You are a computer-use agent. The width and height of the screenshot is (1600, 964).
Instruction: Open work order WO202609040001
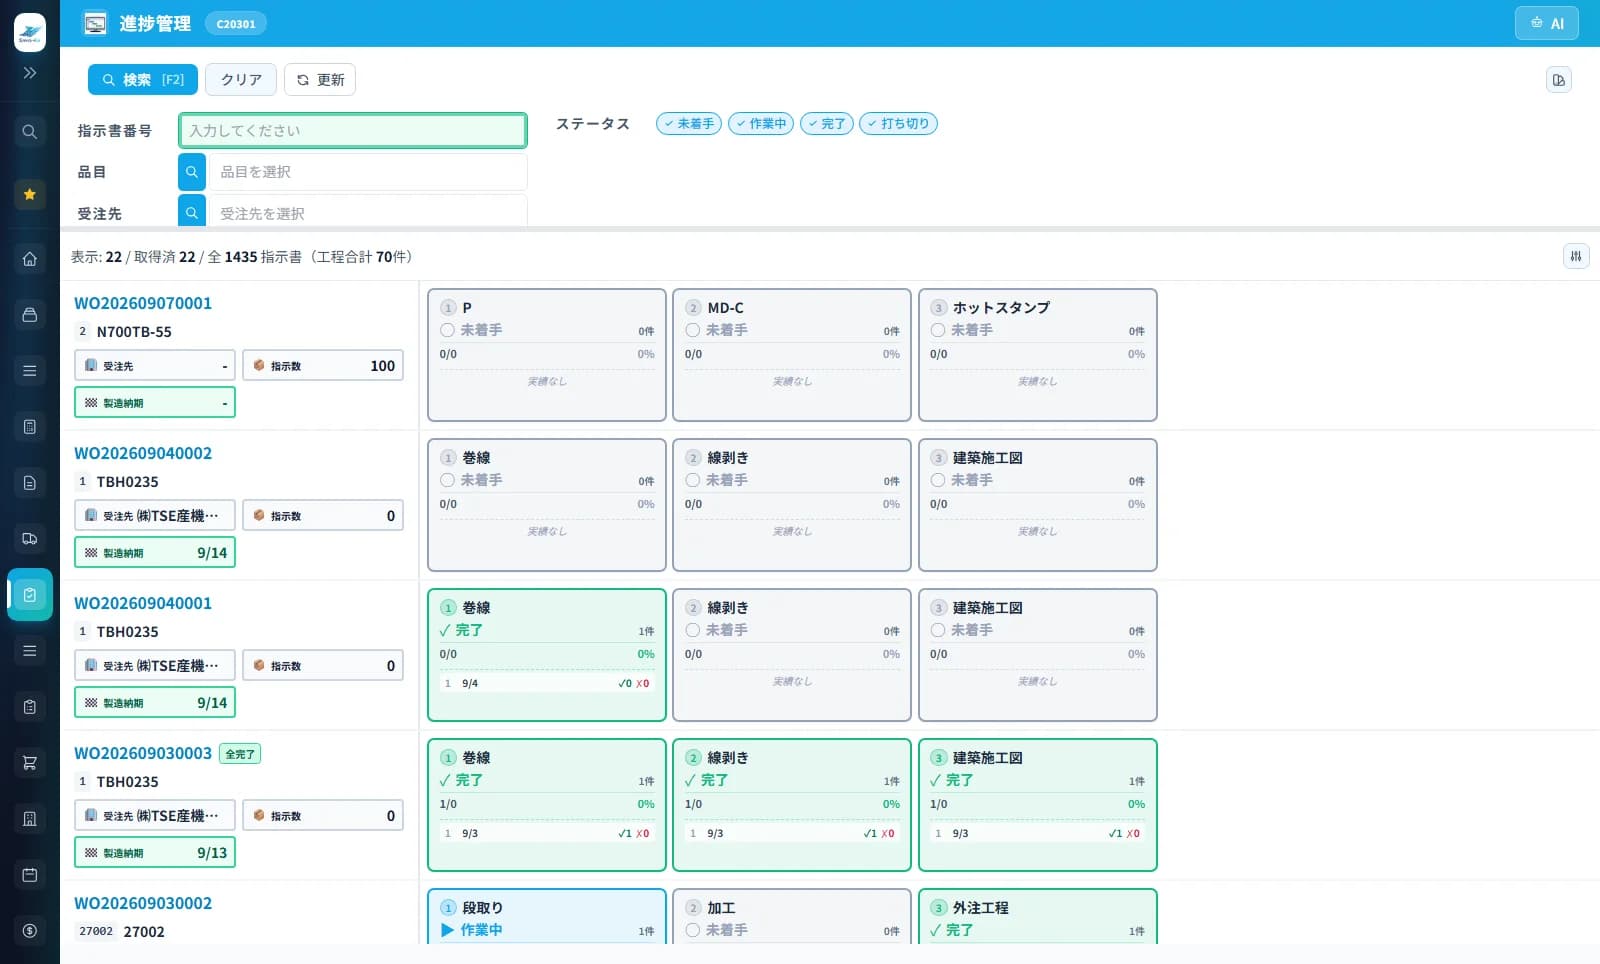click(x=143, y=603)
